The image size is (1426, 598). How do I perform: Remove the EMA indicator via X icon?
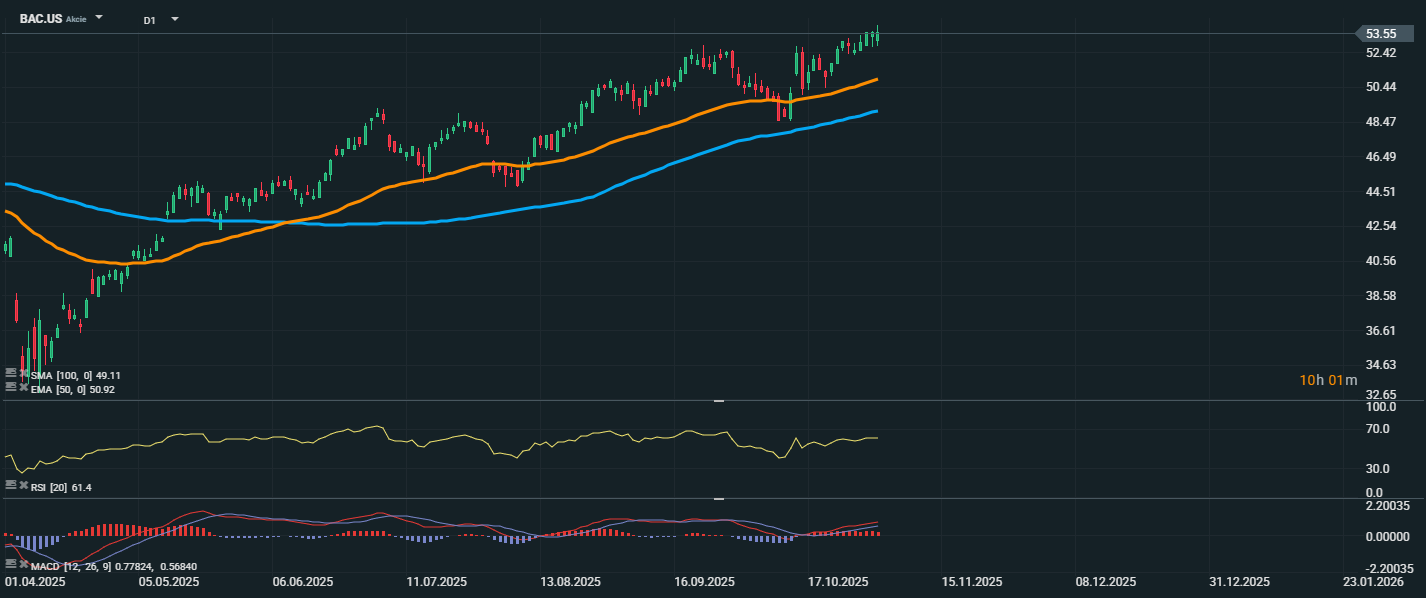tap(23, 387)
